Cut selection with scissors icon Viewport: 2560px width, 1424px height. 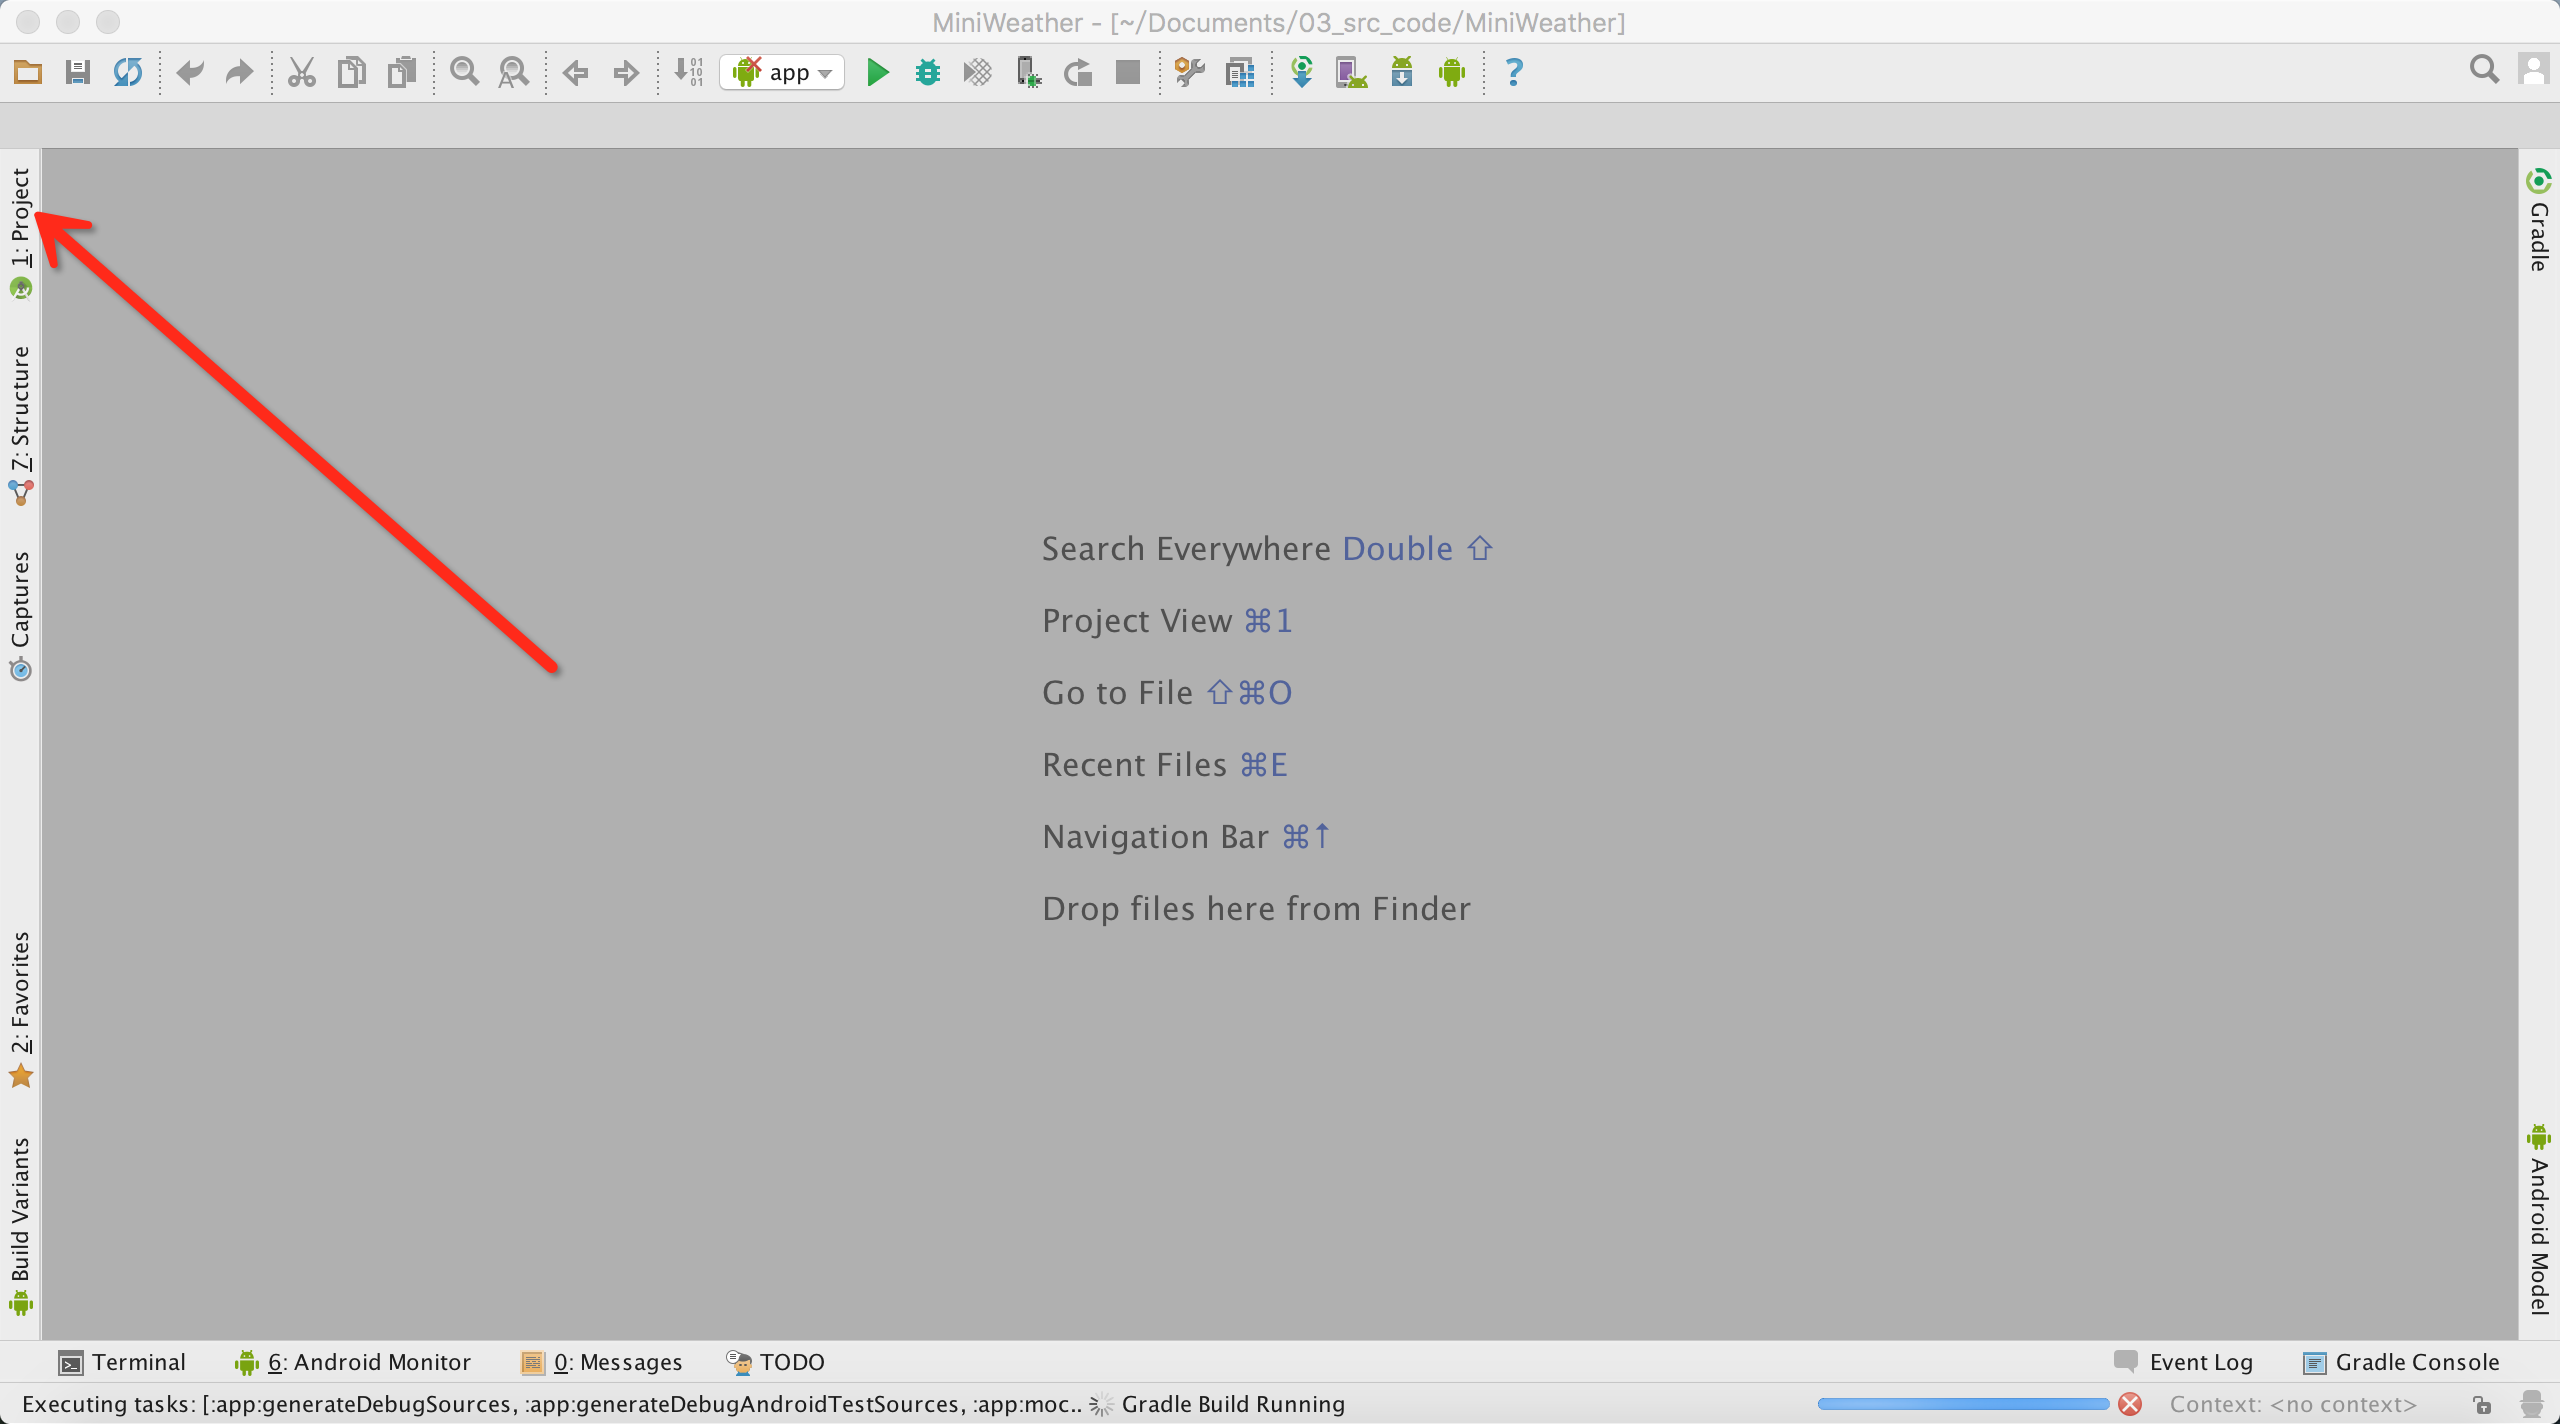click(x=301, y=72)
